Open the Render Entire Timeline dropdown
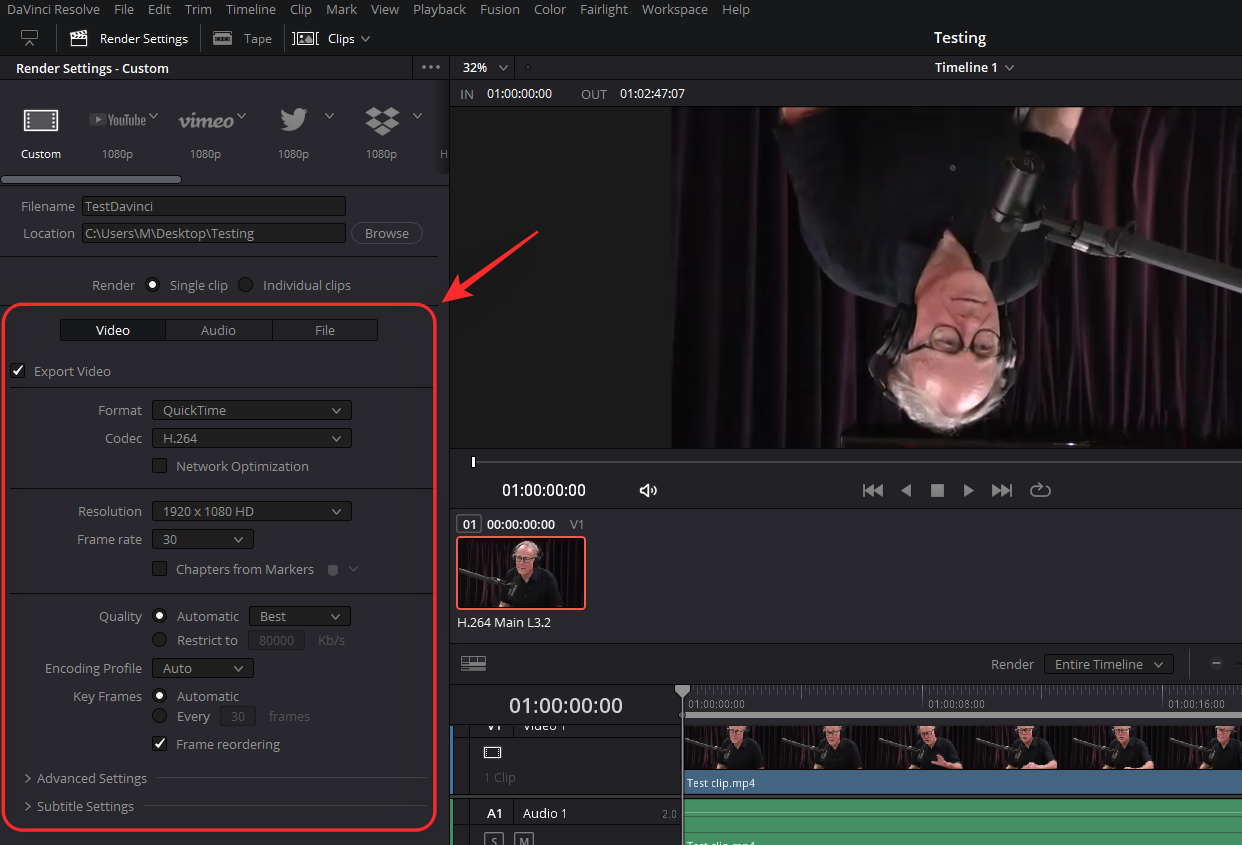 pyautogui.click(x=1108, y=664)
